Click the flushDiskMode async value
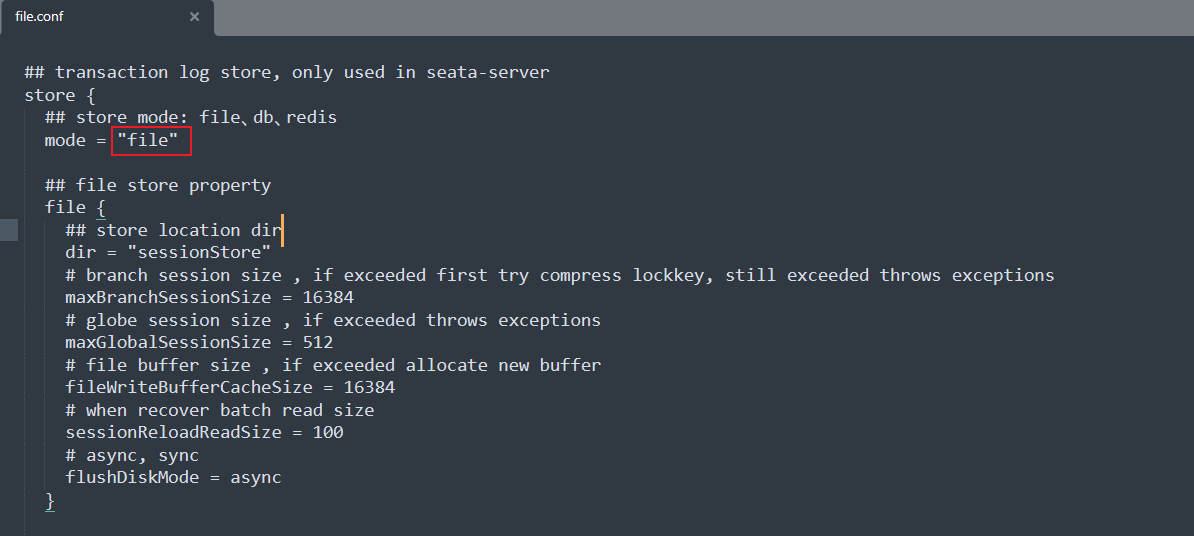 256,478
